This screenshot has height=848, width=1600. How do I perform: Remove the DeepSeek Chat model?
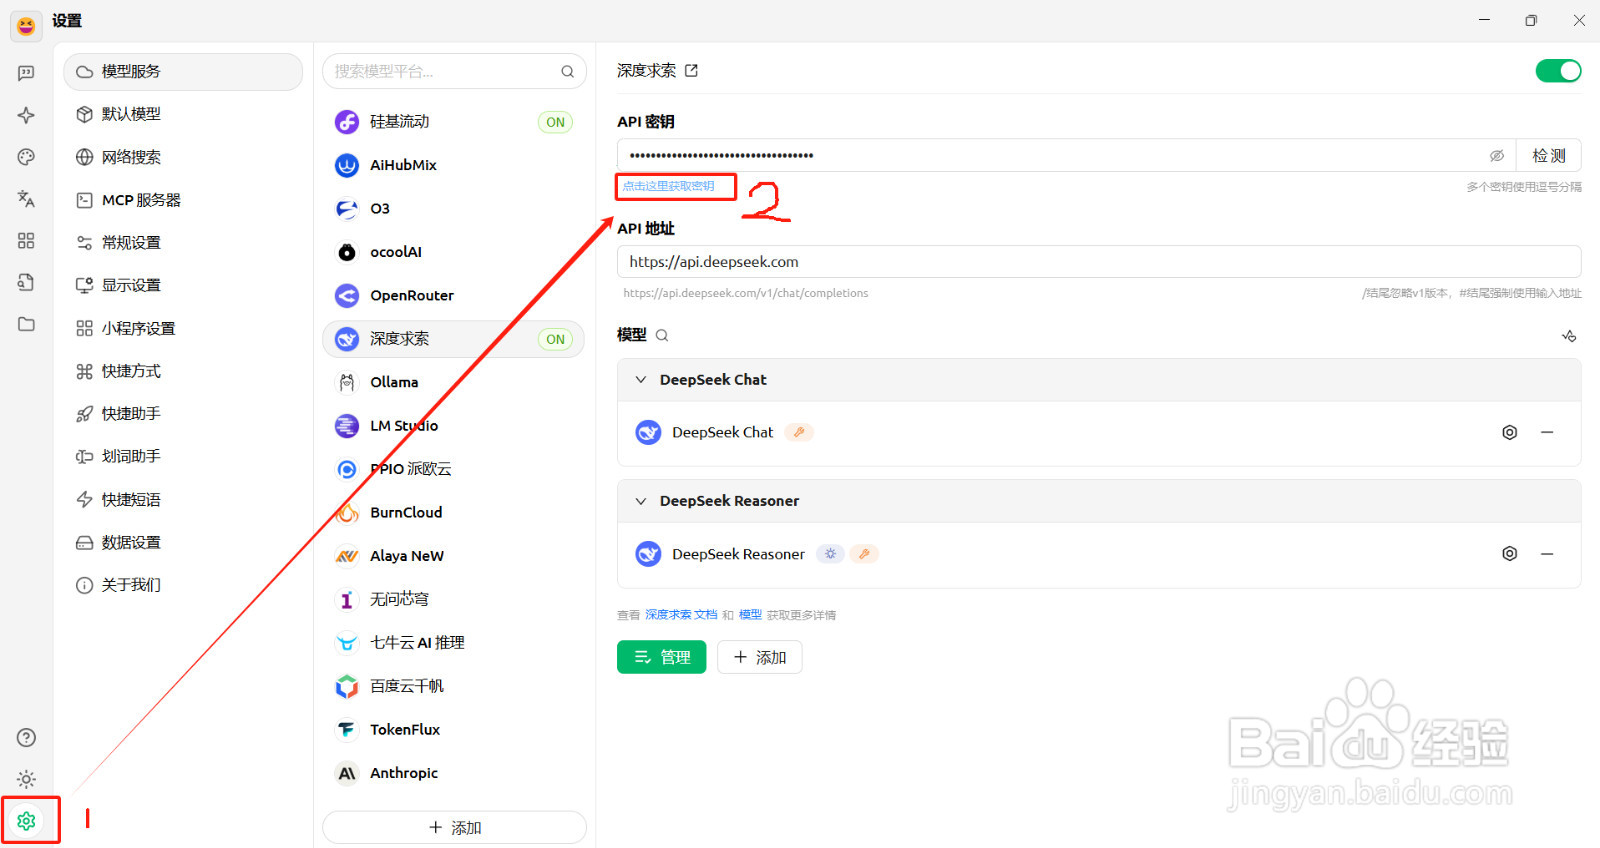coord(1547,433)
